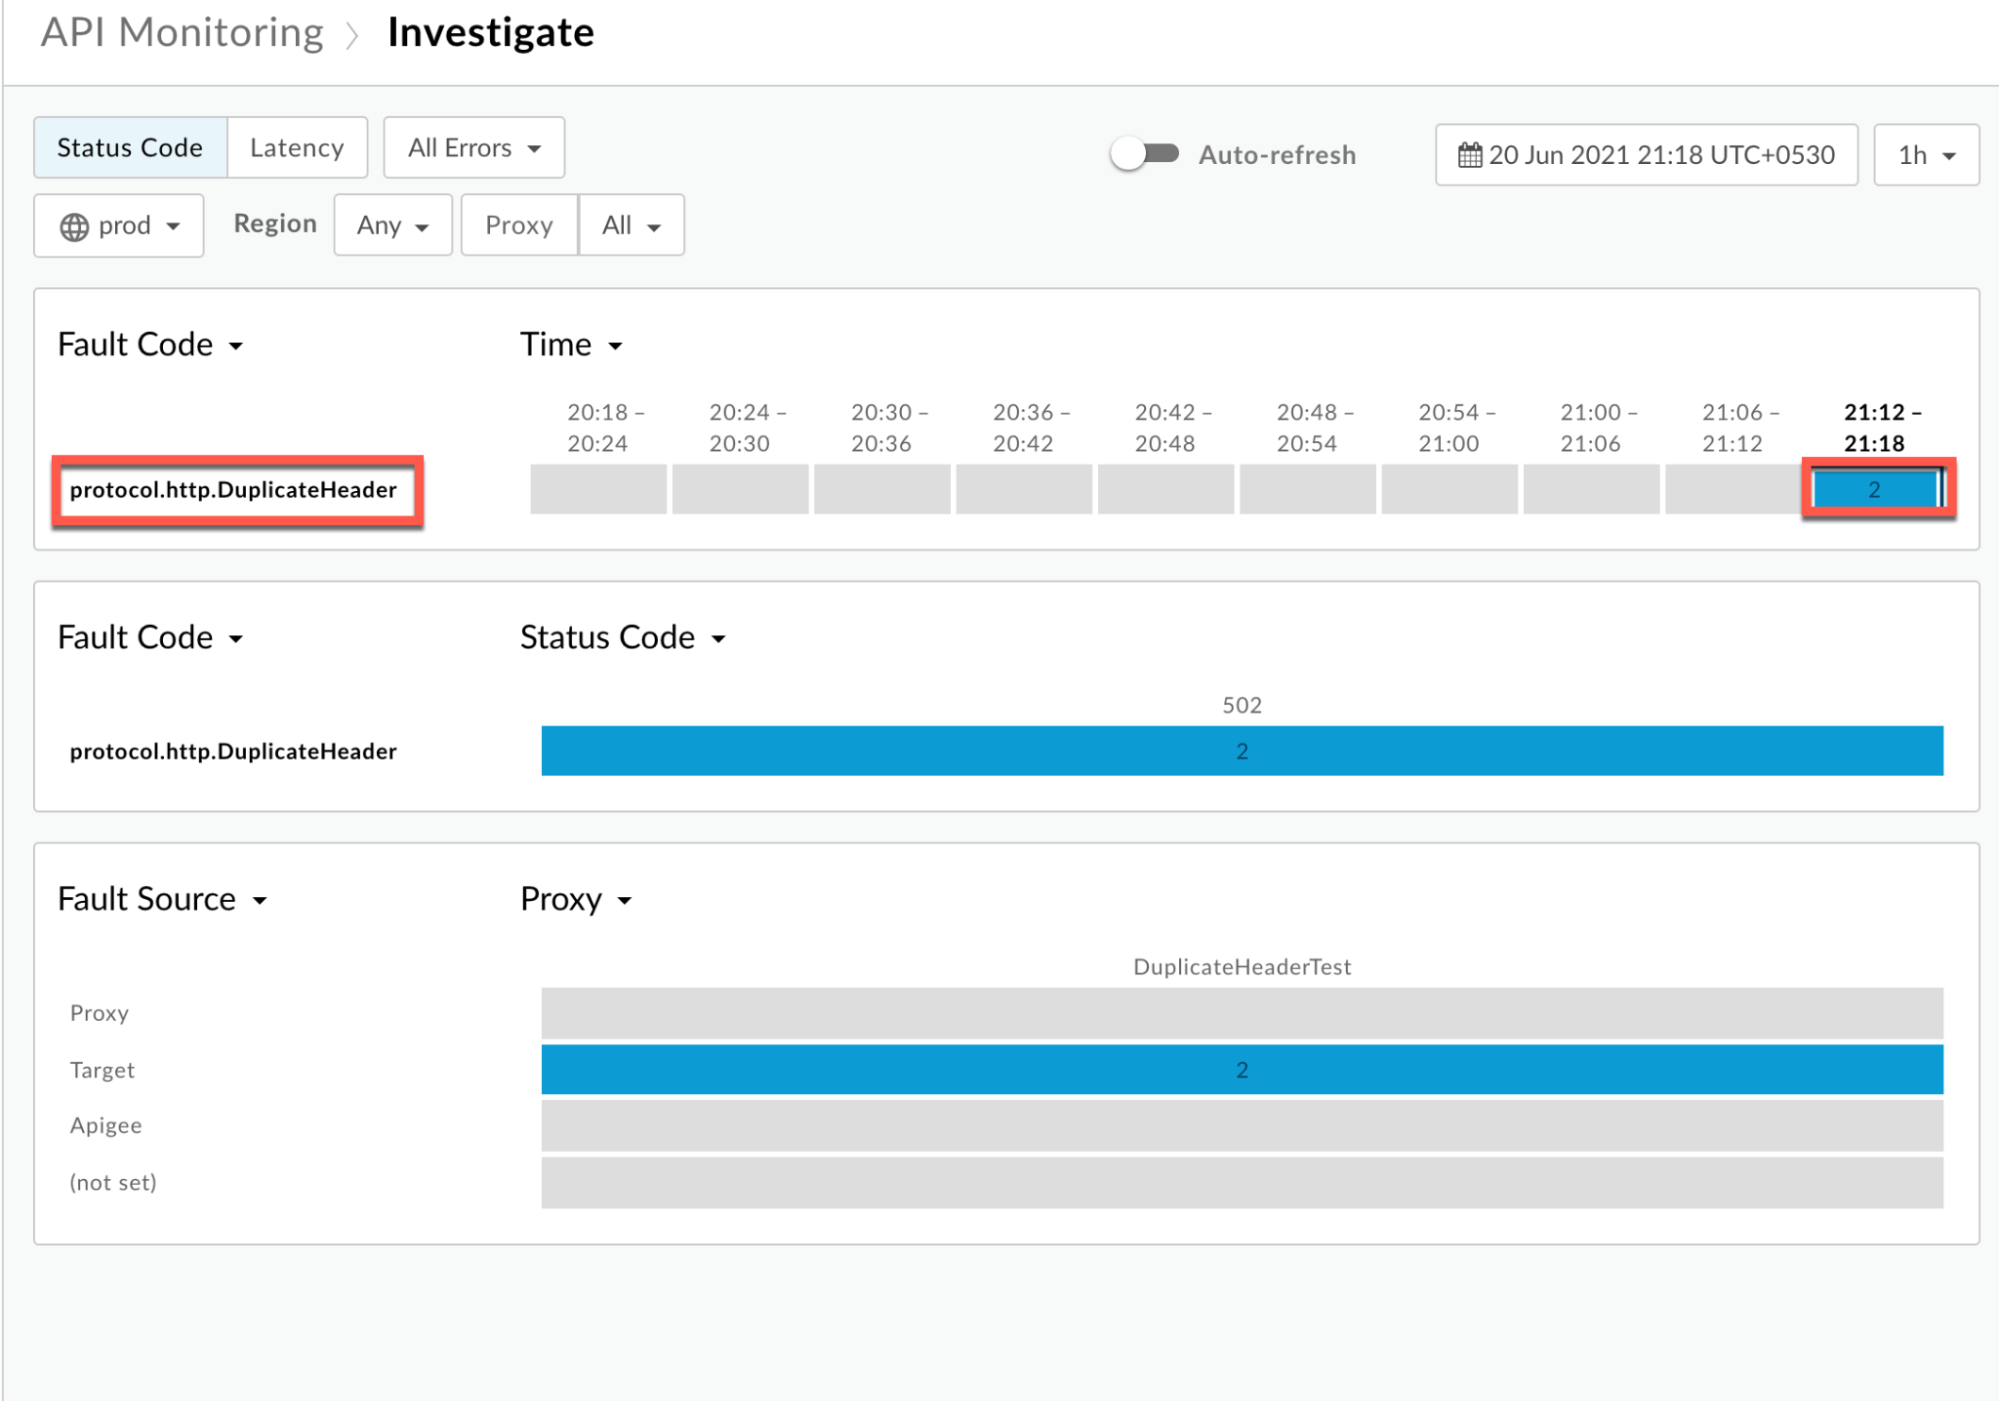The width and height of the screenshot is (1999, 1401).
Task: Open the Region Any dropdown
Action: click(392, 226)
